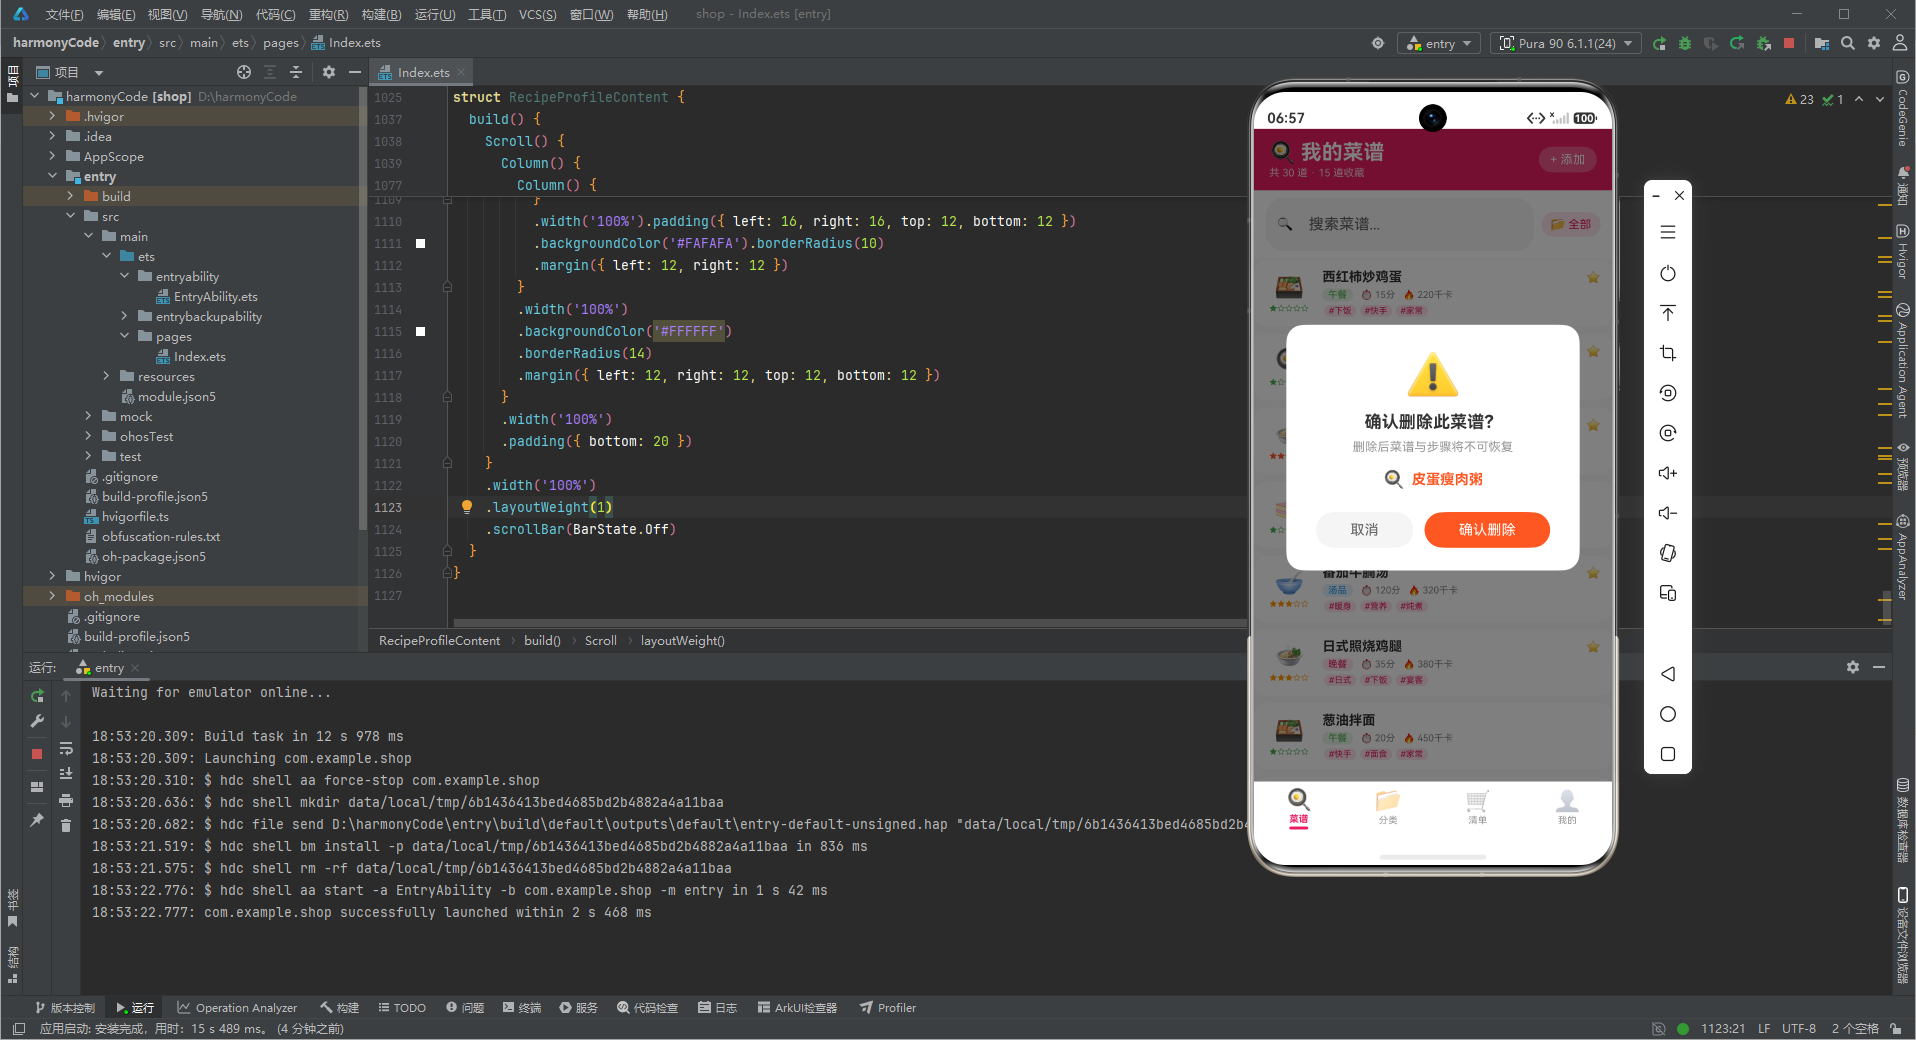Switch to the Index.ets editor tab

(x=423, y=72)
